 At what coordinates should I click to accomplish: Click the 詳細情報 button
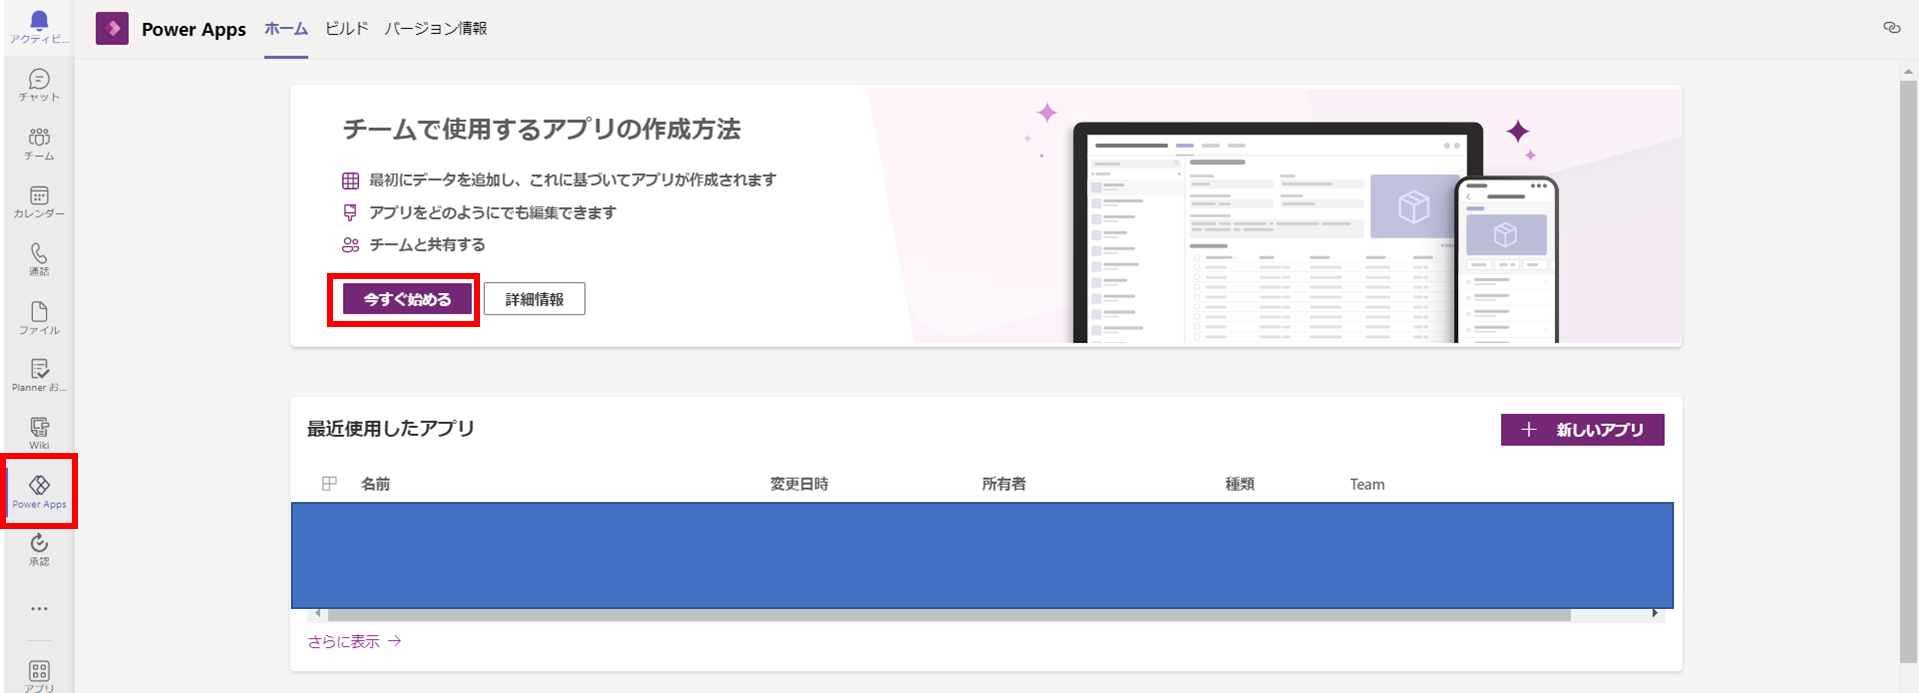tap(534, 299)
